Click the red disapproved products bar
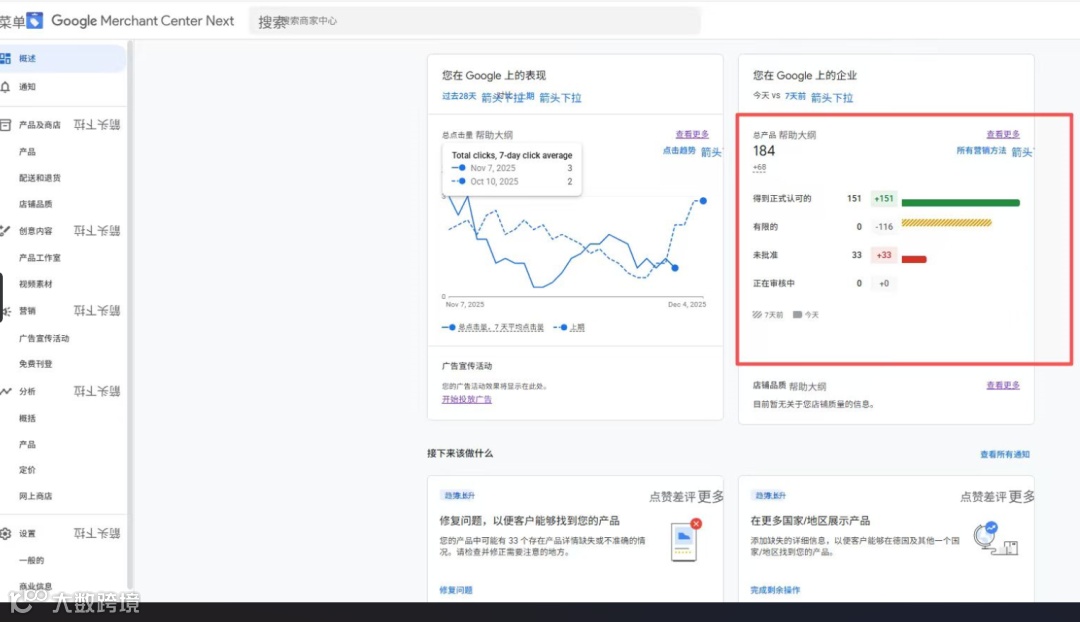1080x622 pixels. point(914,259)
